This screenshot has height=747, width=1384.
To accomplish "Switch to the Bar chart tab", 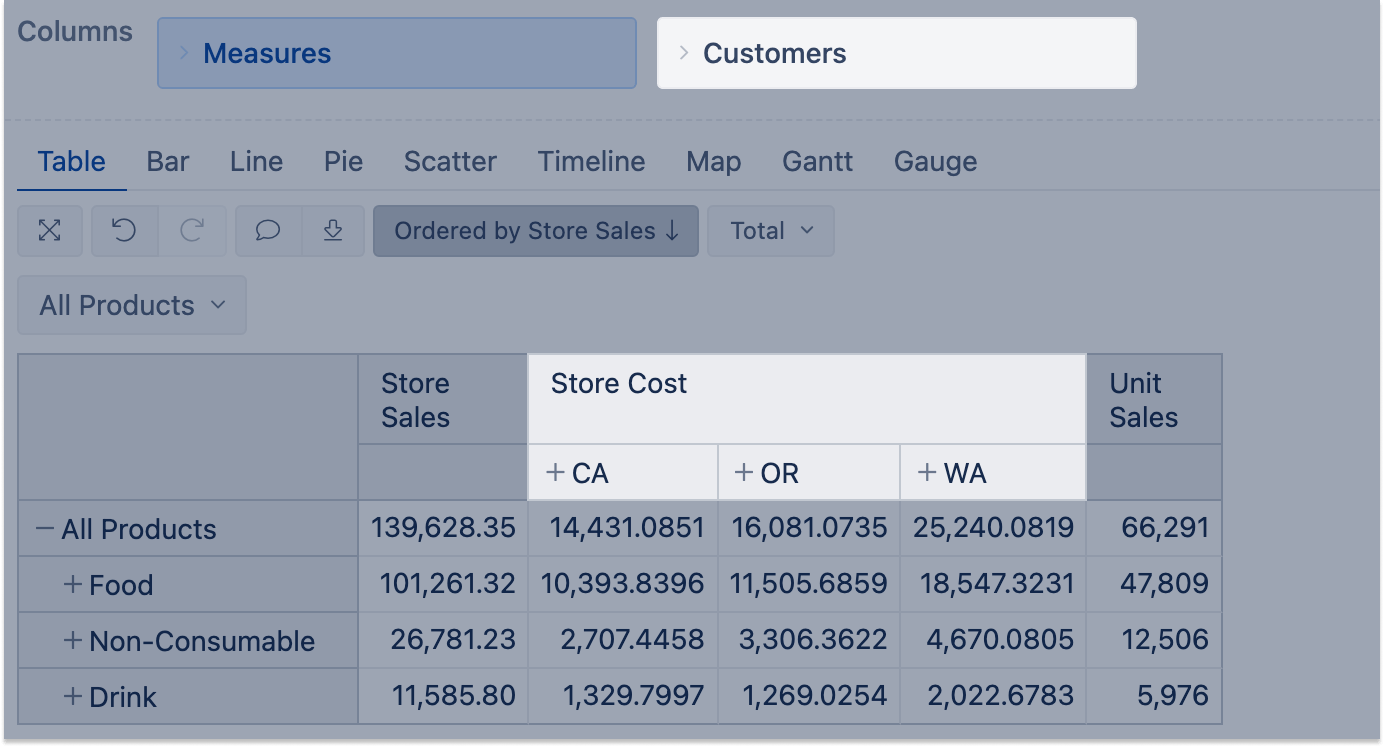I will [x=167, y=162].
